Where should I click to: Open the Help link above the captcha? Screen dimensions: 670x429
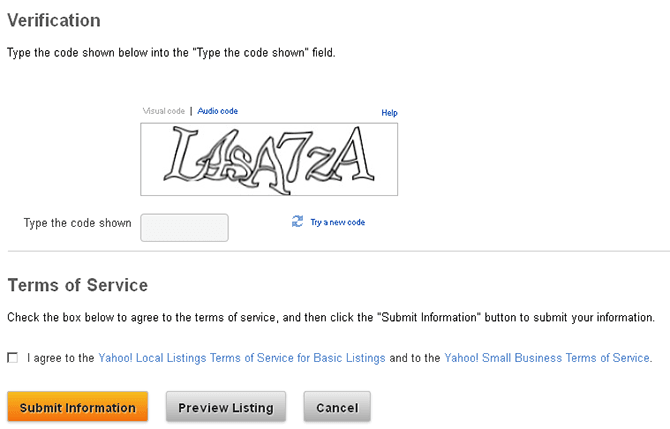coord(389,113)
